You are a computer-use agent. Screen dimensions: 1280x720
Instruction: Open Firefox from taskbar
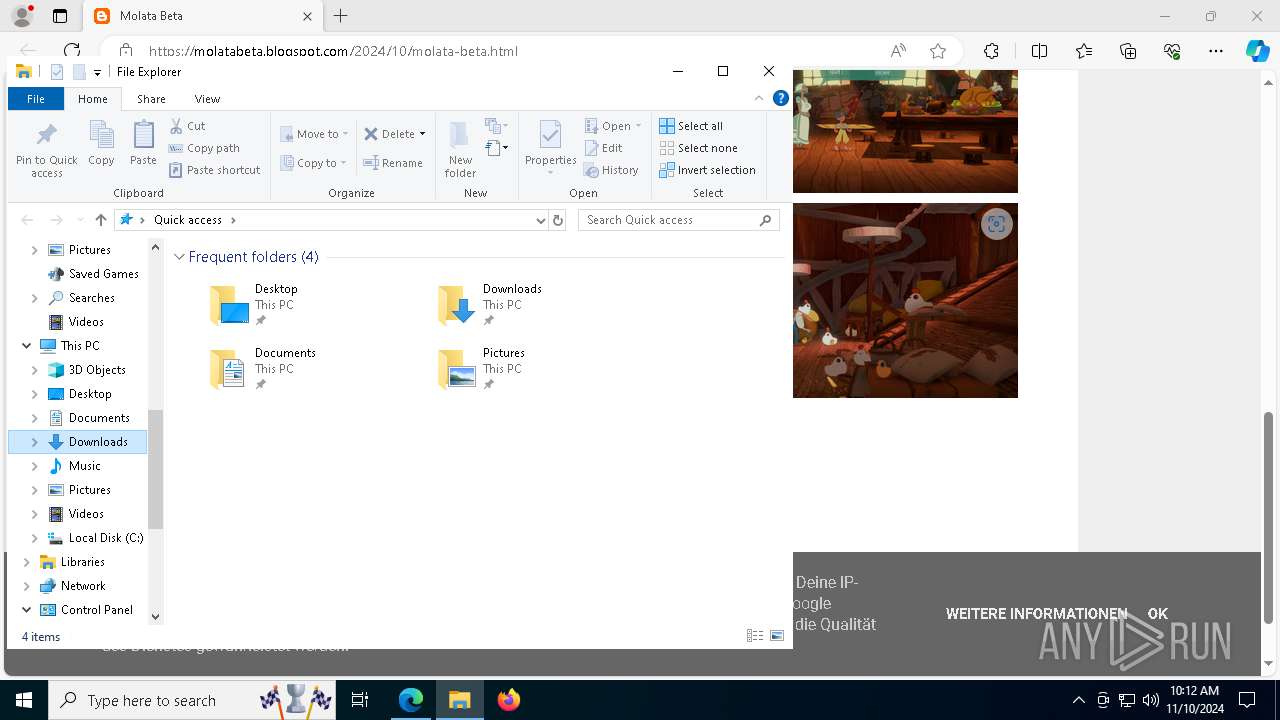coord(509,700)
